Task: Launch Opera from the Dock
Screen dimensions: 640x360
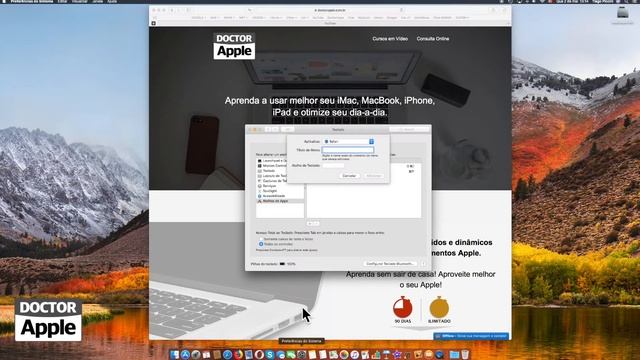Action: 259,355
